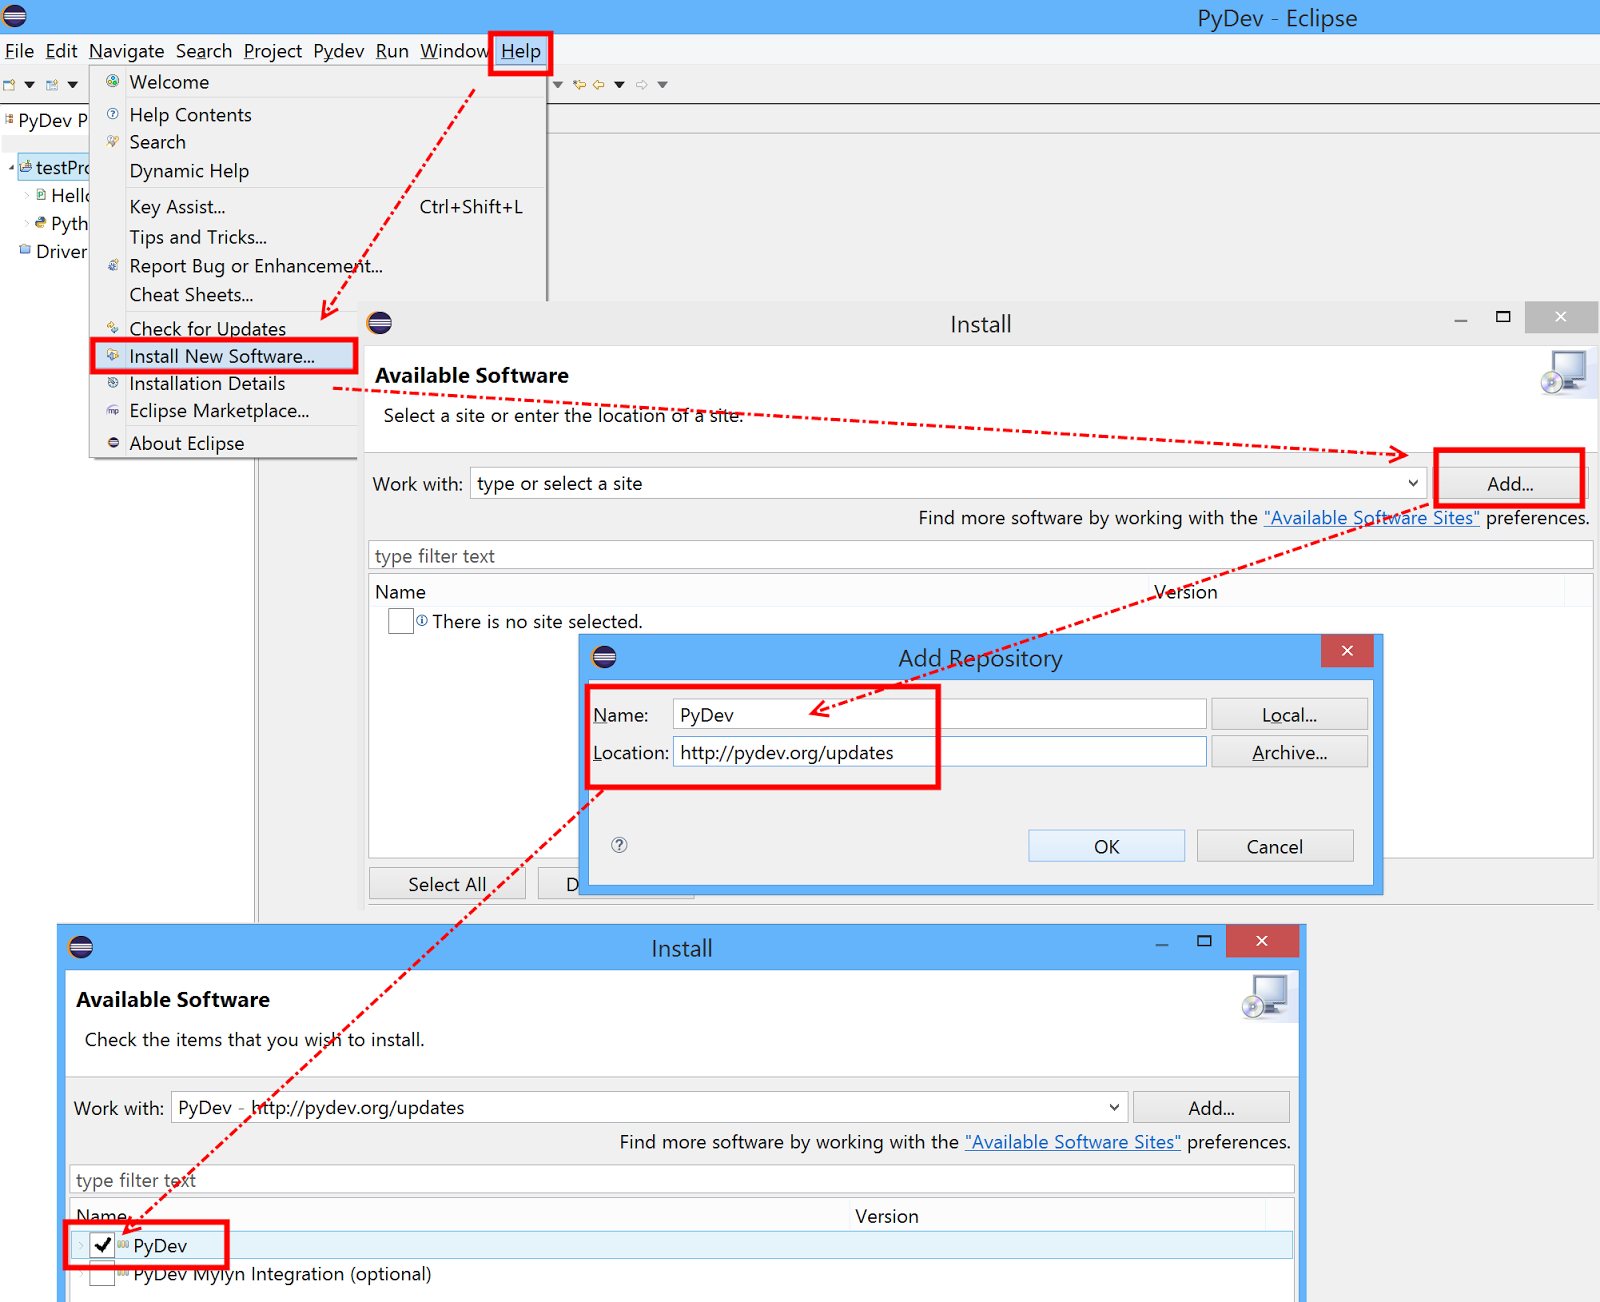Open Forward history dropdown arrow
The width and height of the screenshot is (1600, 1302).
[662, 85]
